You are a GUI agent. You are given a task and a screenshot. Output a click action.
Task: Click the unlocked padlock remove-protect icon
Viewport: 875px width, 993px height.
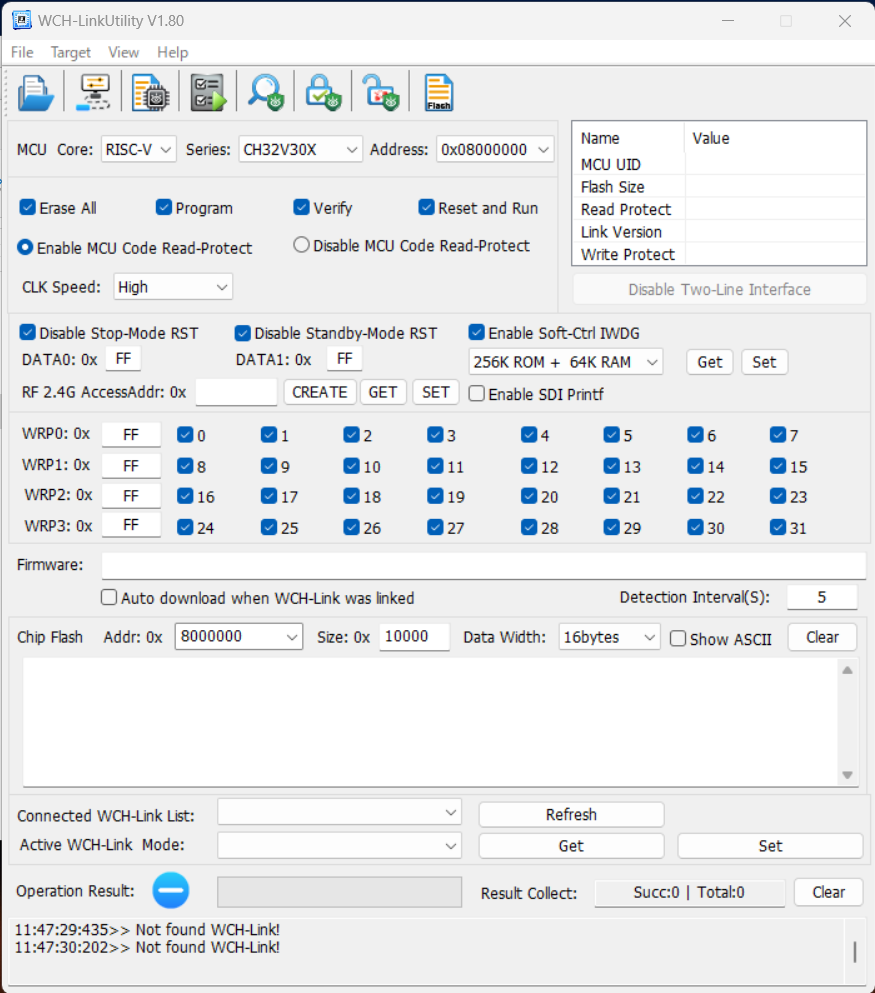[x=381, y=92]
